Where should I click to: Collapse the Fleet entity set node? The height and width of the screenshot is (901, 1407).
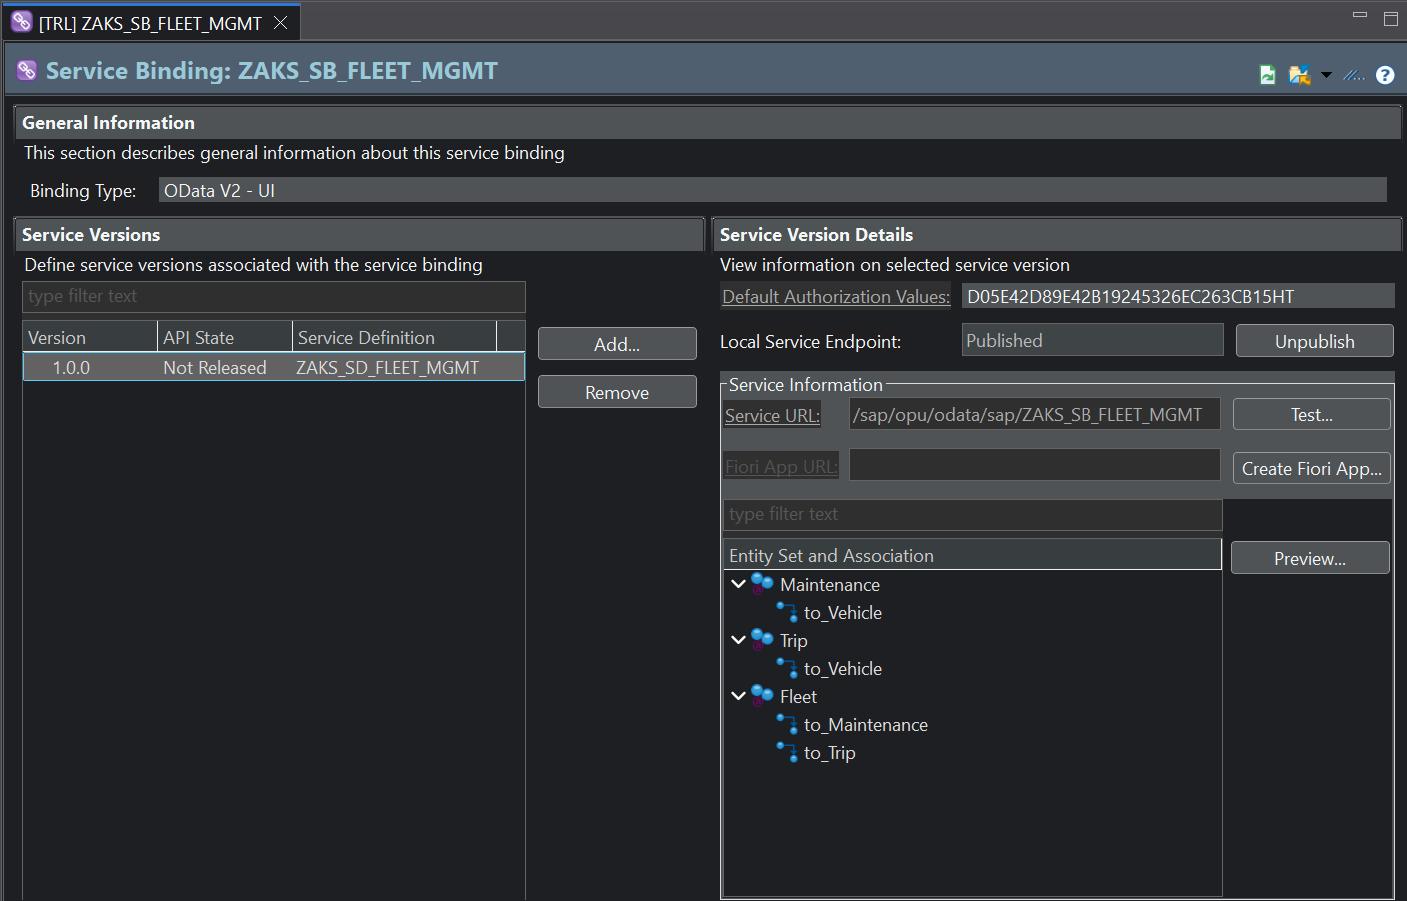[x=738, y=696]
